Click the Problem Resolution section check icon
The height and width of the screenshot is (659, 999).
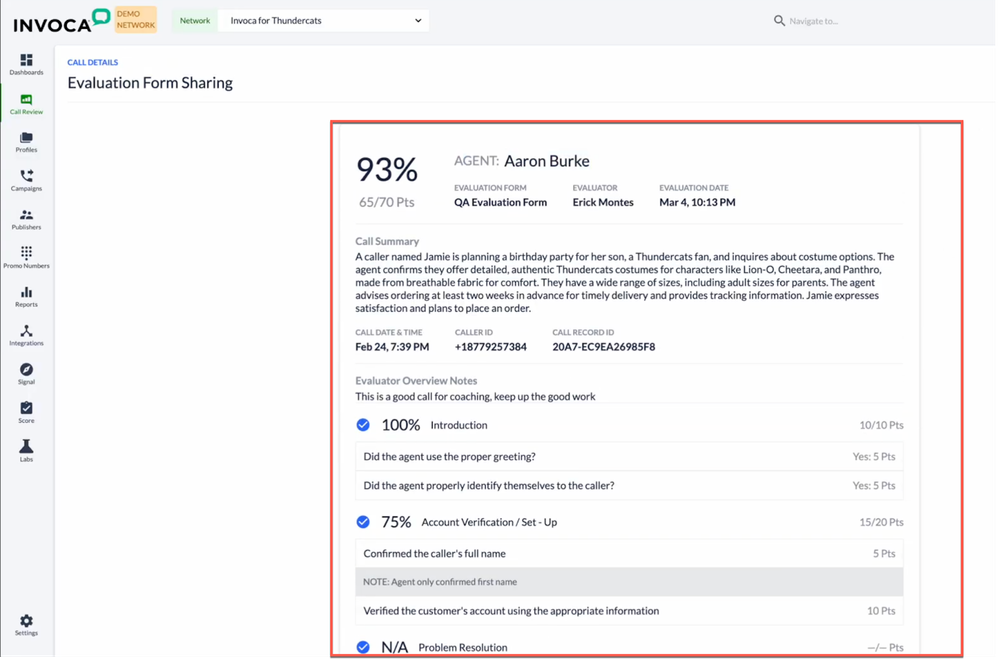363,648
